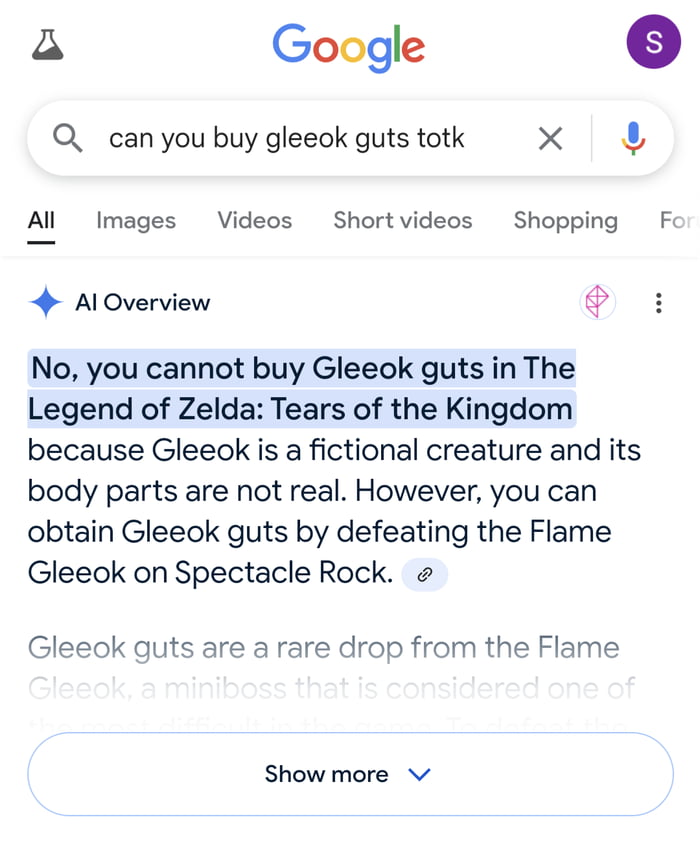Open the Shopping tab
Image resolution: width=700 pixels, height=850 pixels.
(x=565, y=220)
